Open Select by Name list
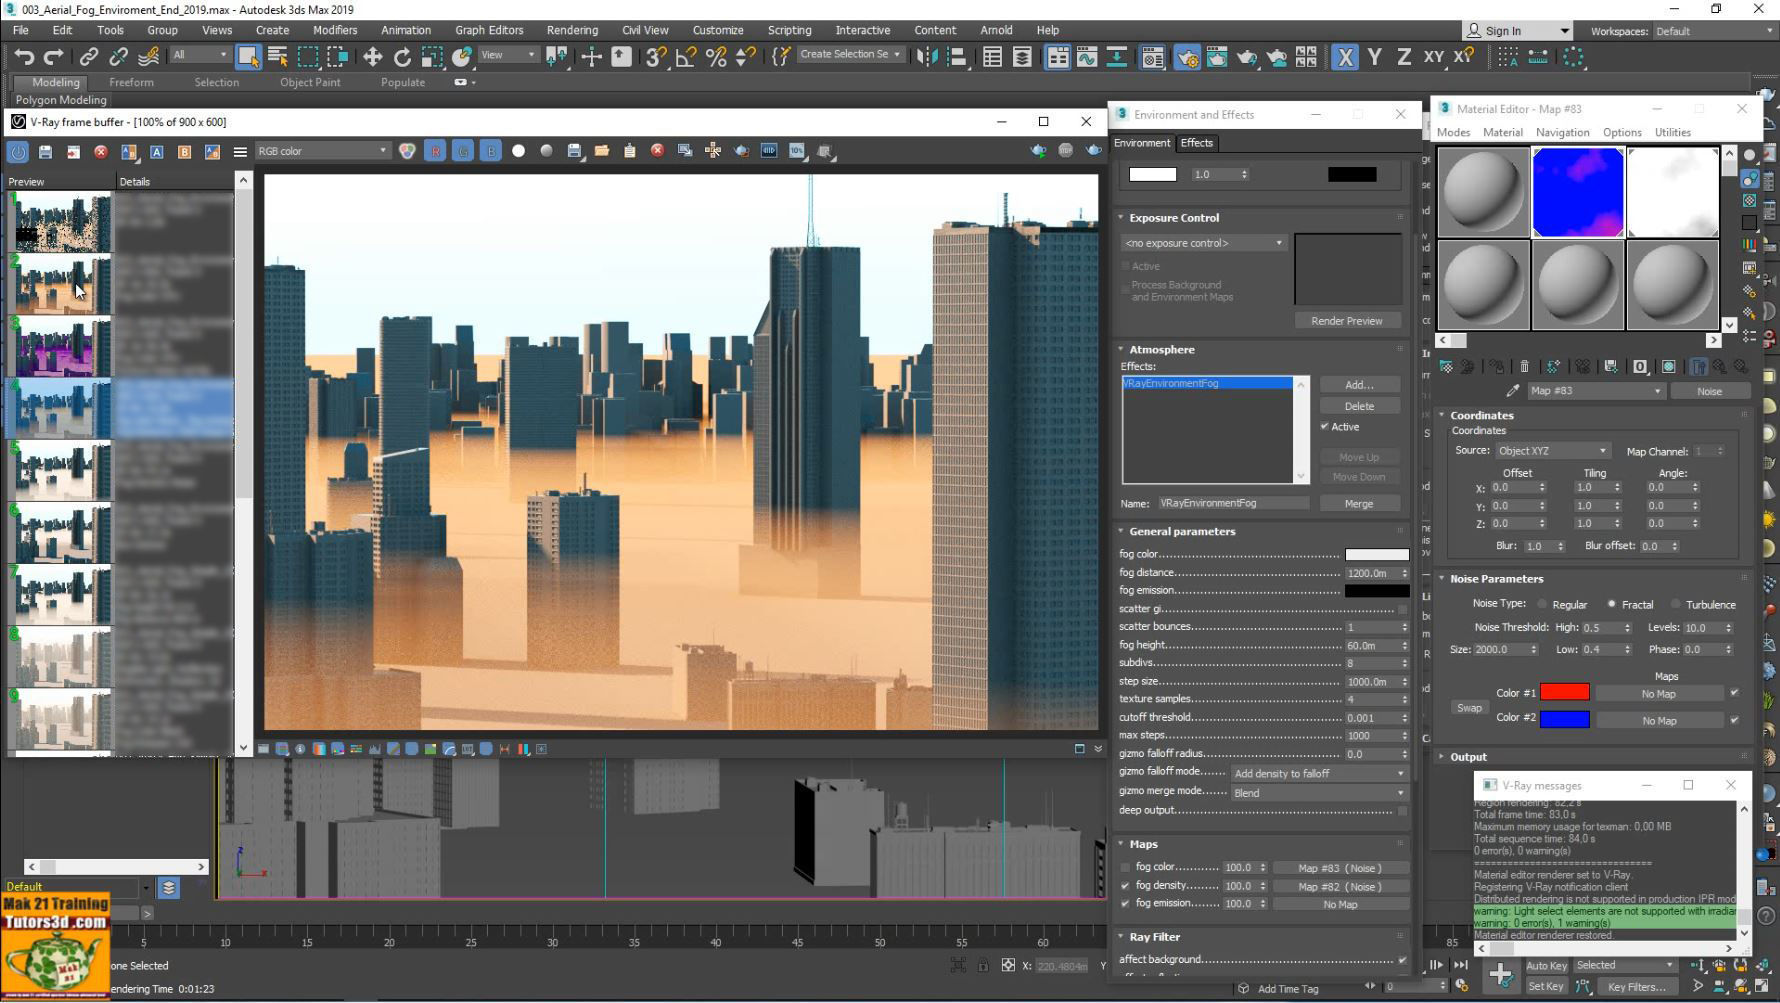Viewport: 1780px width, 1003px height. (x=278, y=57)
